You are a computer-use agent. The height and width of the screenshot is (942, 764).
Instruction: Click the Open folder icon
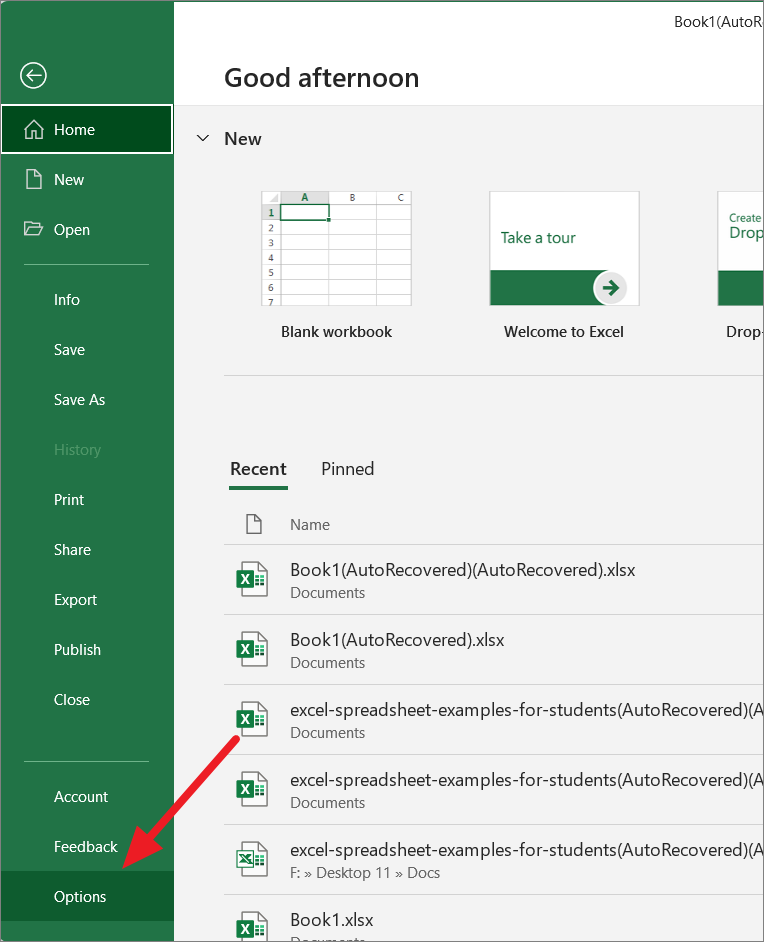tap(33, 229)
